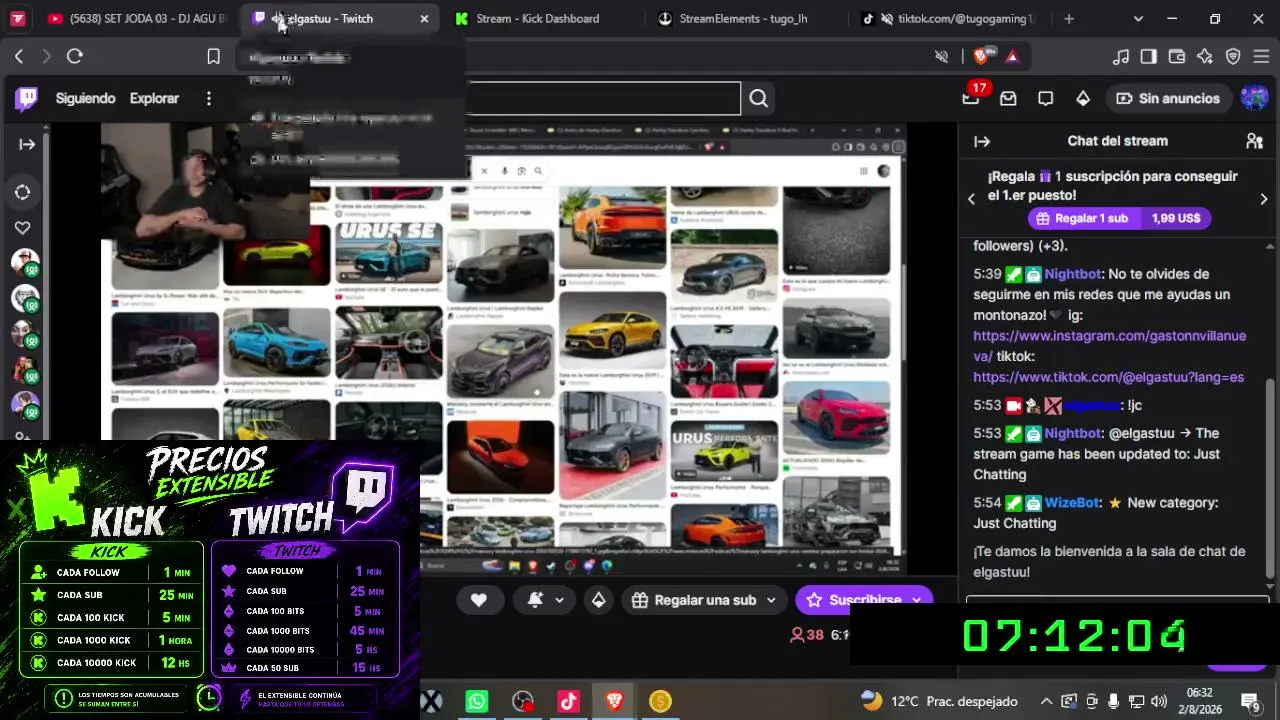The height and width of the screenshot is (720, 1280).
Task: Switch to the StreamElements tugo_lh tab
Action: pyautogui.click(x=742, y=19)
